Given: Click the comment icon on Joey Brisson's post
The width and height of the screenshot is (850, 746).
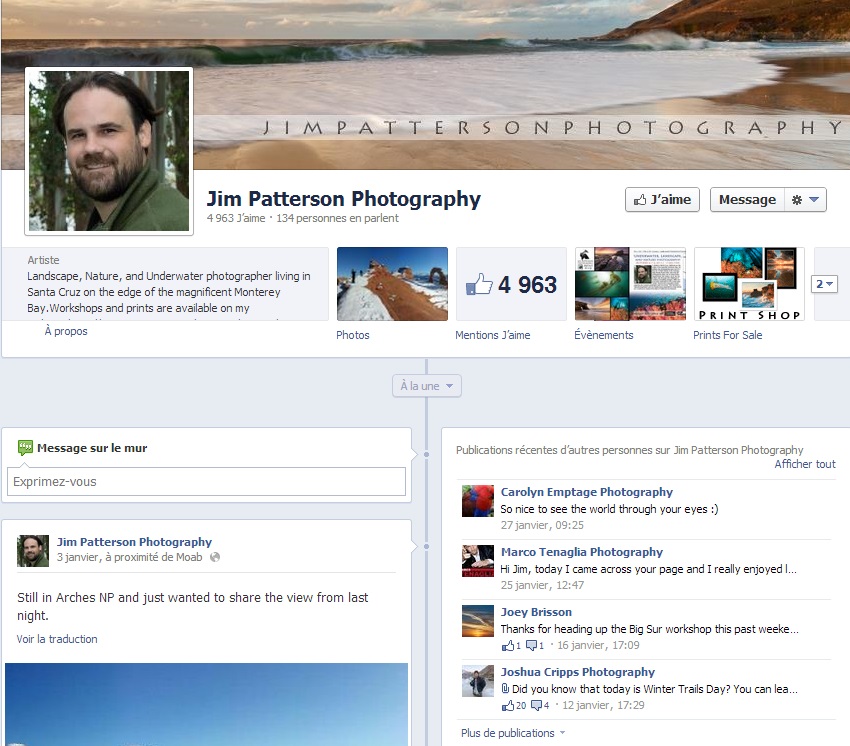Looking at the screenshot, I should [532, 645].
